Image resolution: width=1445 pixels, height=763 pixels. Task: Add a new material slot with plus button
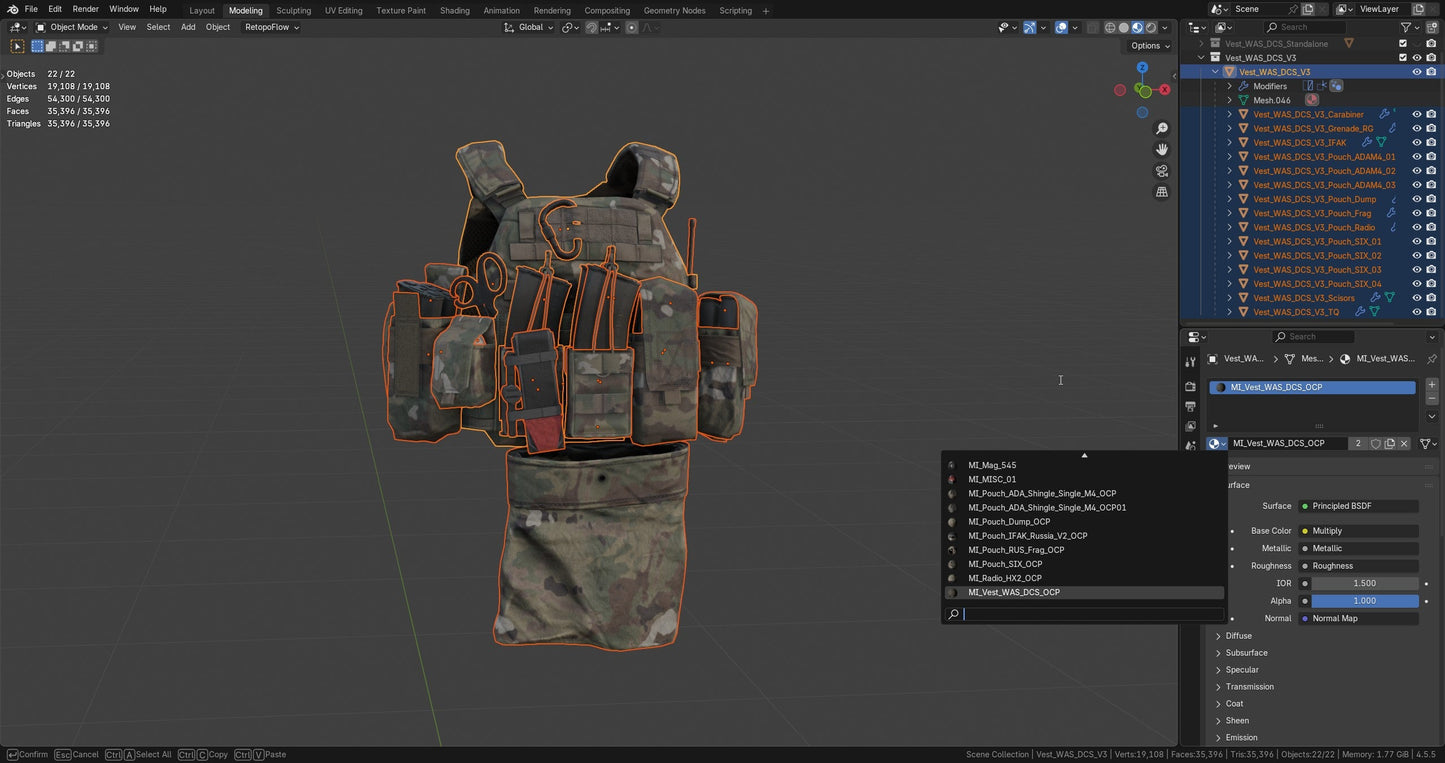[1432, 384]
